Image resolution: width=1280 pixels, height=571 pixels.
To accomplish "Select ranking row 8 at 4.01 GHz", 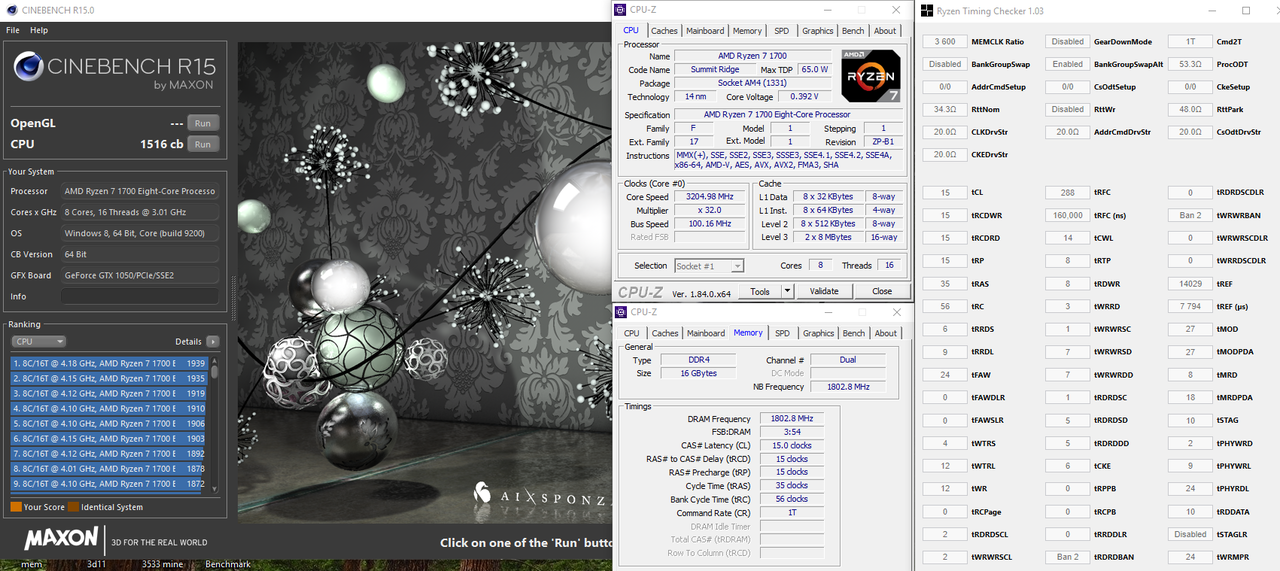I will click(108, 468).
